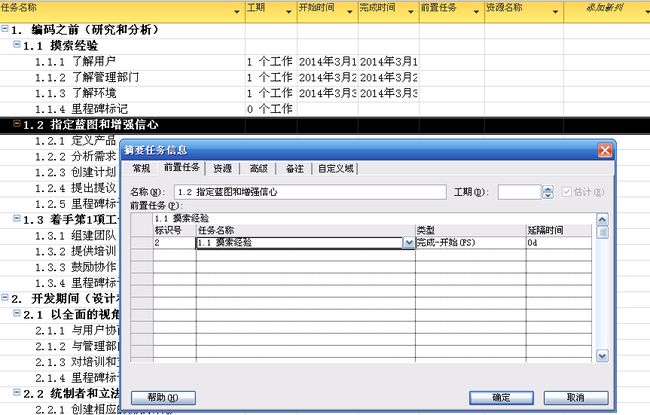Viewport: 650px width, 415px height.
Task: Collapse the 2.2 统制者和立法 group
Action: pyautogui.click(x=17, y=392)
